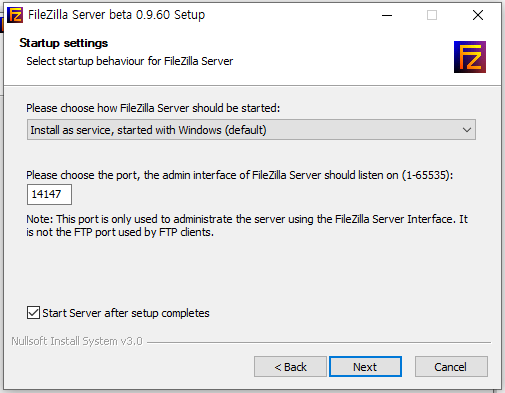Proceed with the Next button

pyautogui.click(x=365, y=367)
